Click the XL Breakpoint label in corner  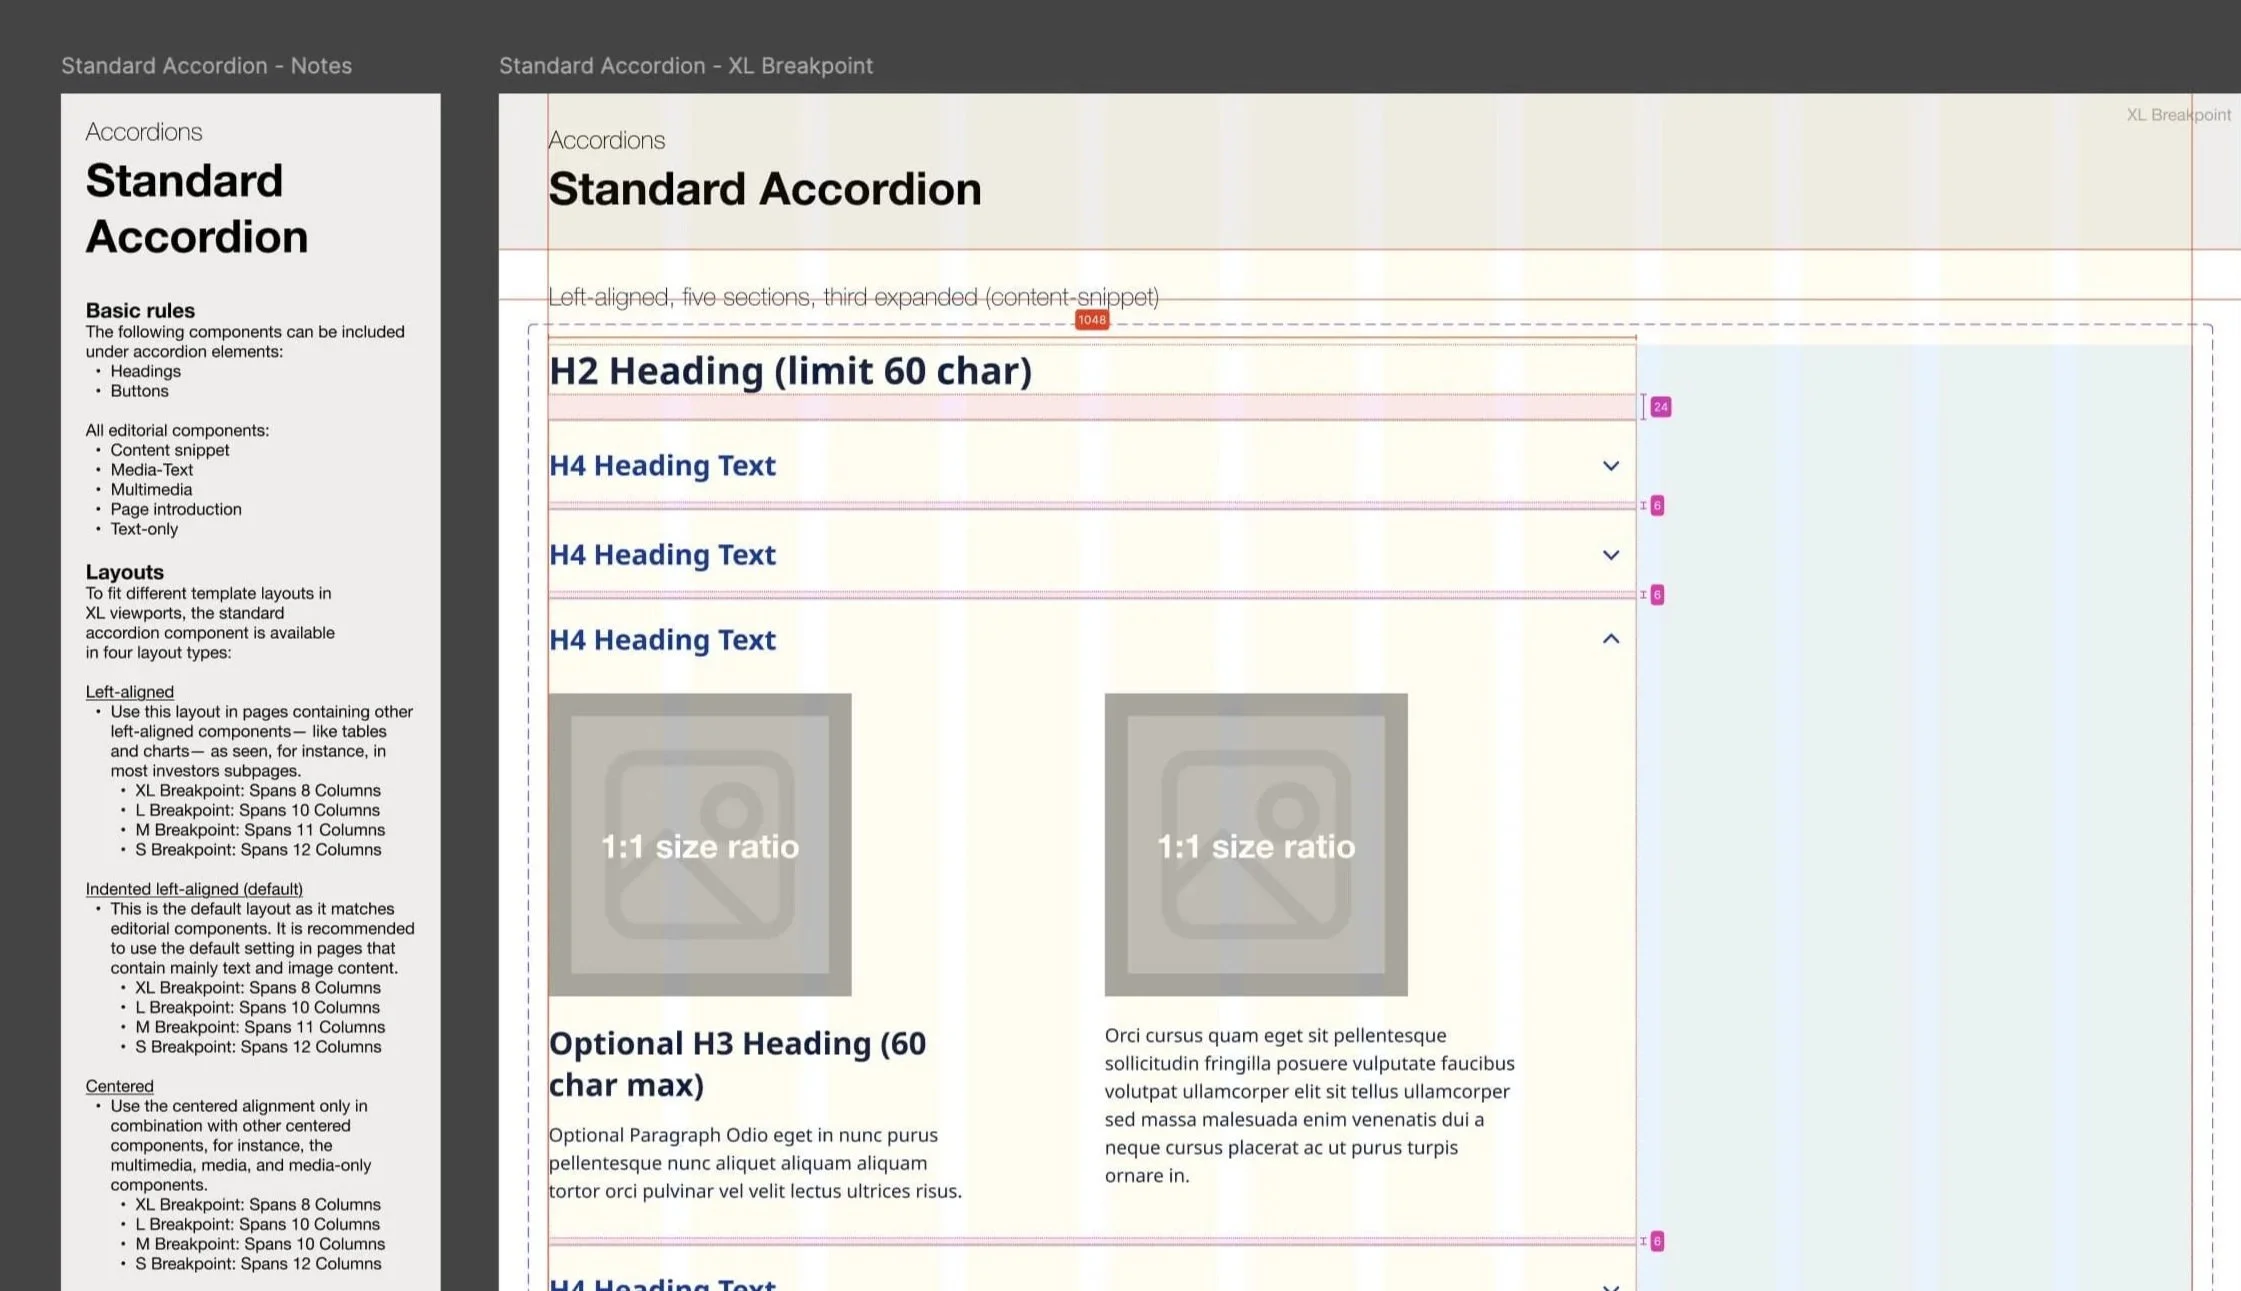(x=2178, y=115)
